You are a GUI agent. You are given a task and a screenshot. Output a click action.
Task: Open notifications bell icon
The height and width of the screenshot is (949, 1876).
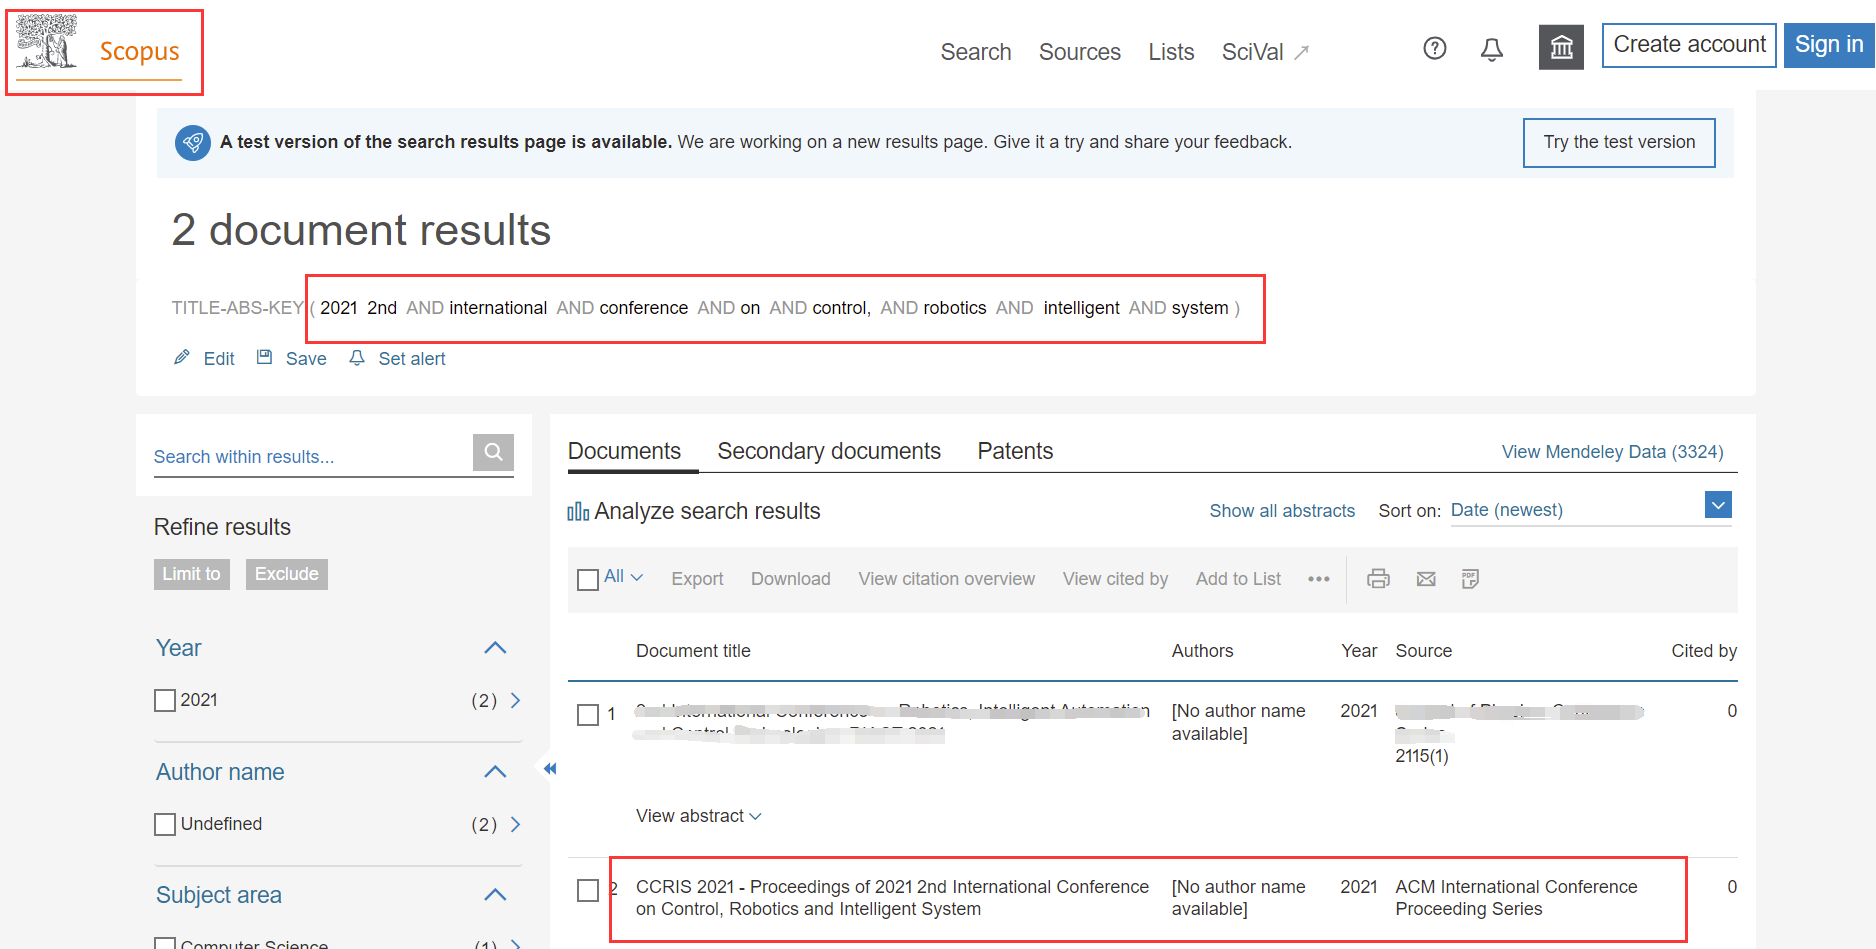coord(1492,49)
